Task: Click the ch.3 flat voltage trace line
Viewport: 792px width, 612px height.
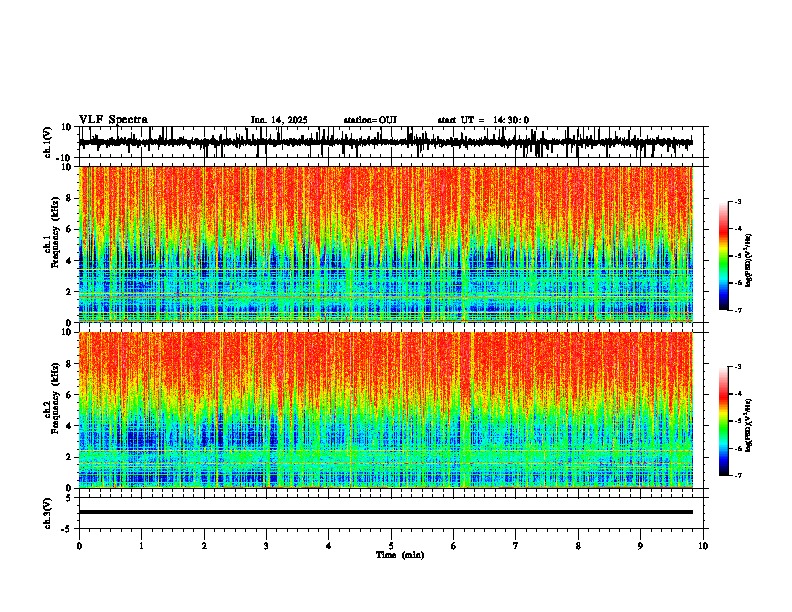Action: (385, 512)
